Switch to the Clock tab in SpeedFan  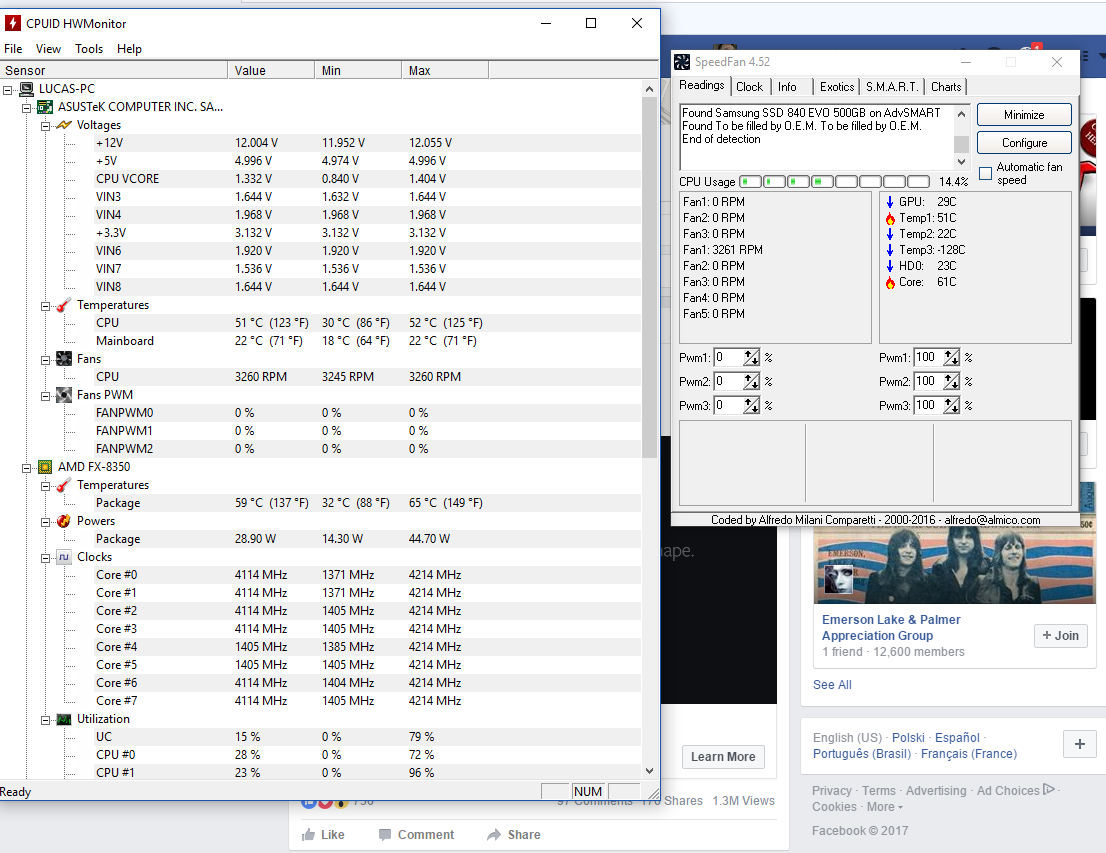[749, 87]
